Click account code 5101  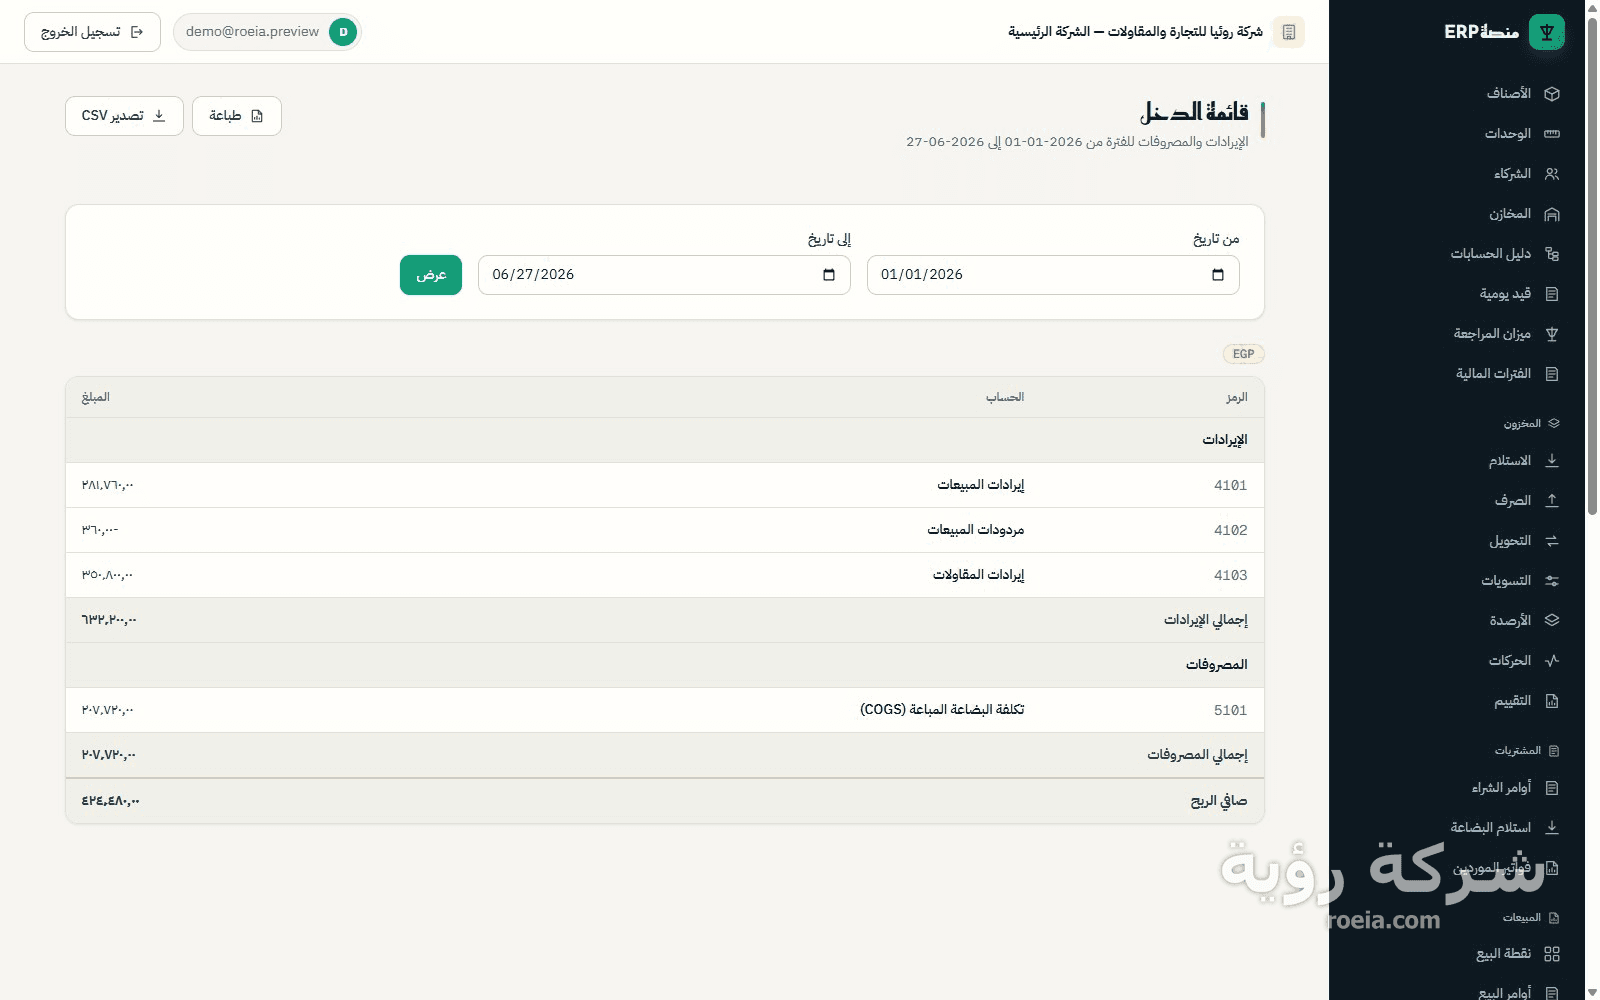click(1230, 710)
